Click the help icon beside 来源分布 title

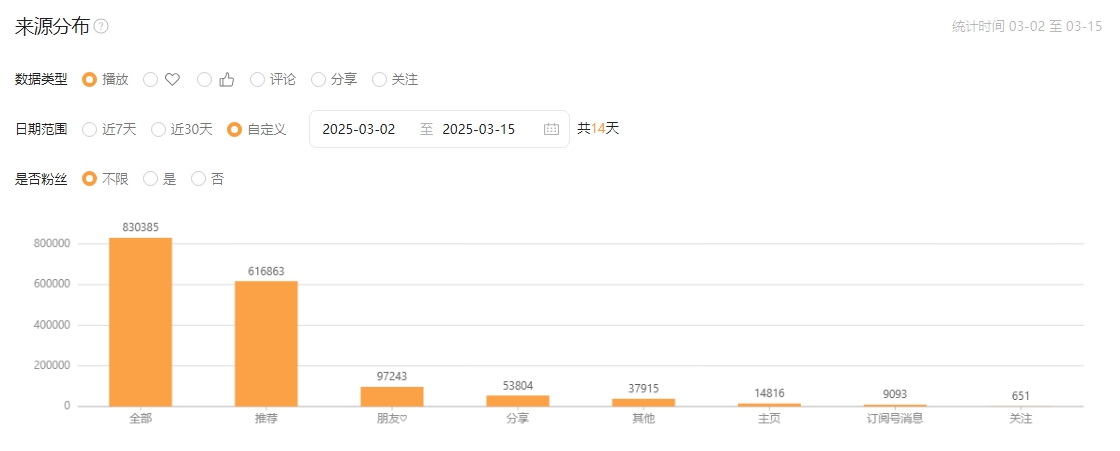pyautogui.click(x=101, y=27)
